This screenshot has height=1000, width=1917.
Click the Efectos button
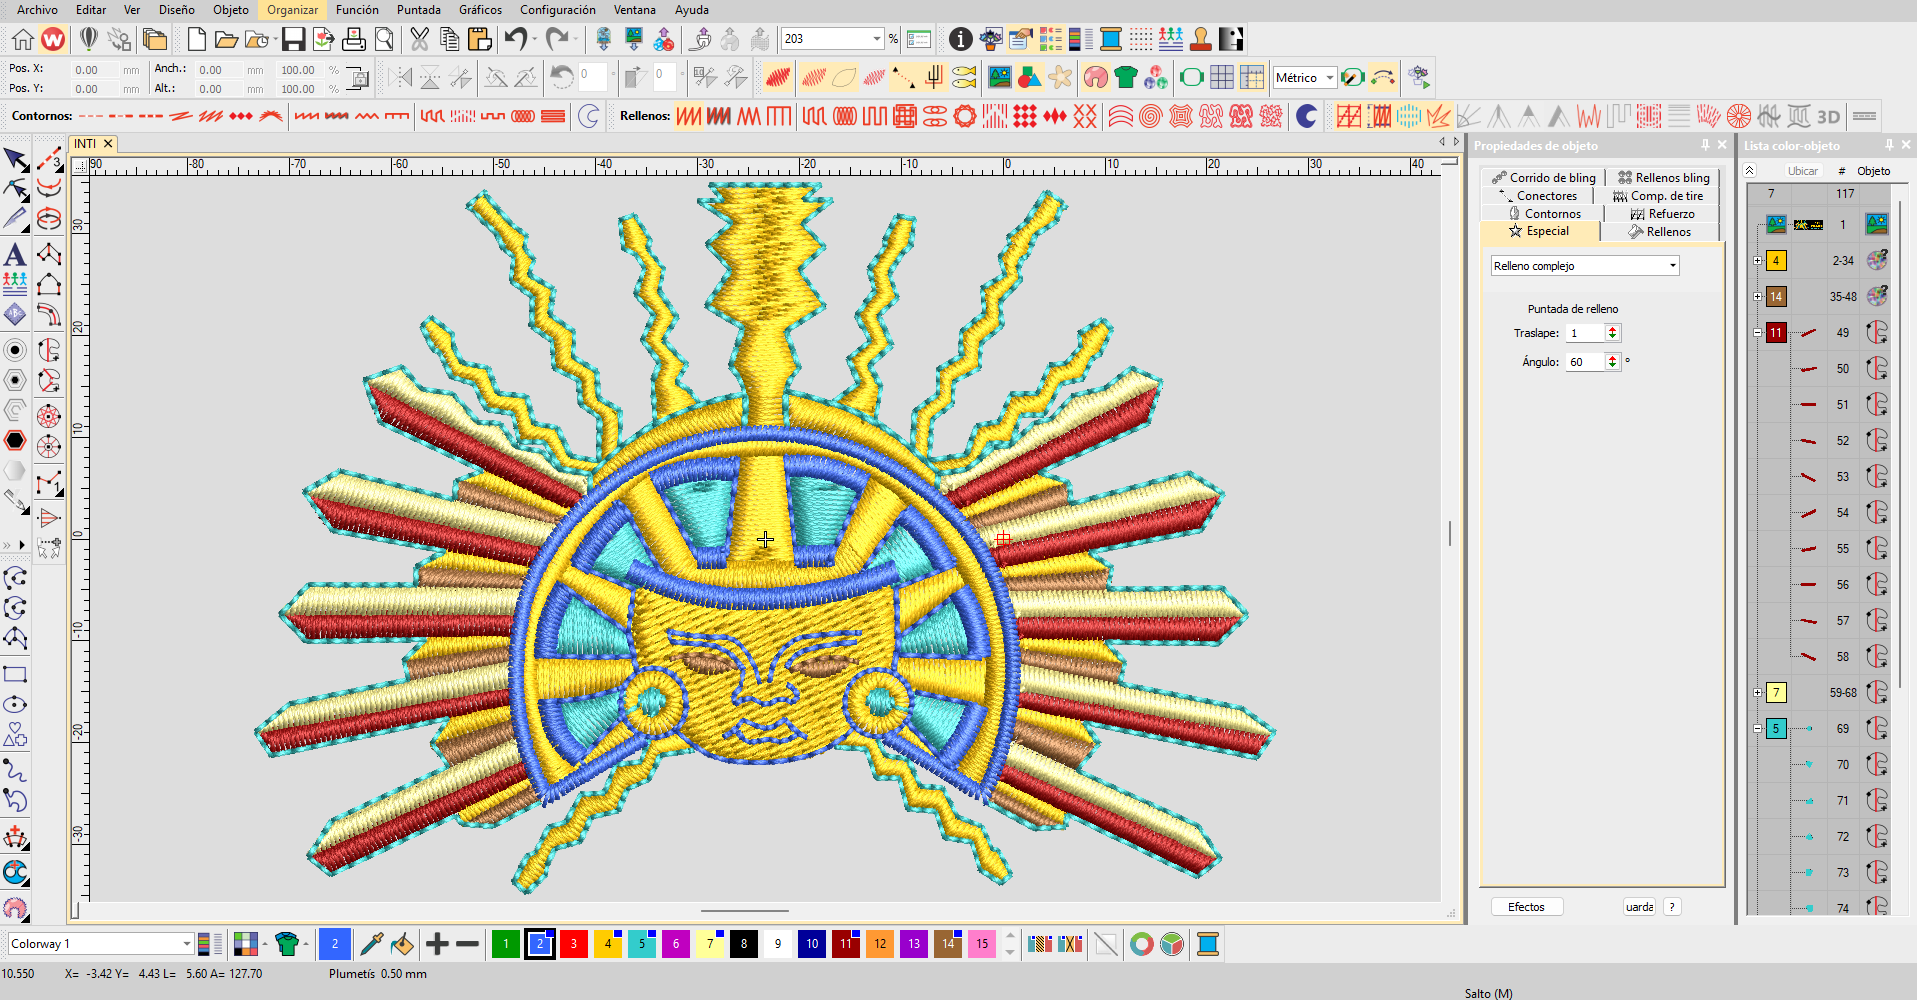1526,907
